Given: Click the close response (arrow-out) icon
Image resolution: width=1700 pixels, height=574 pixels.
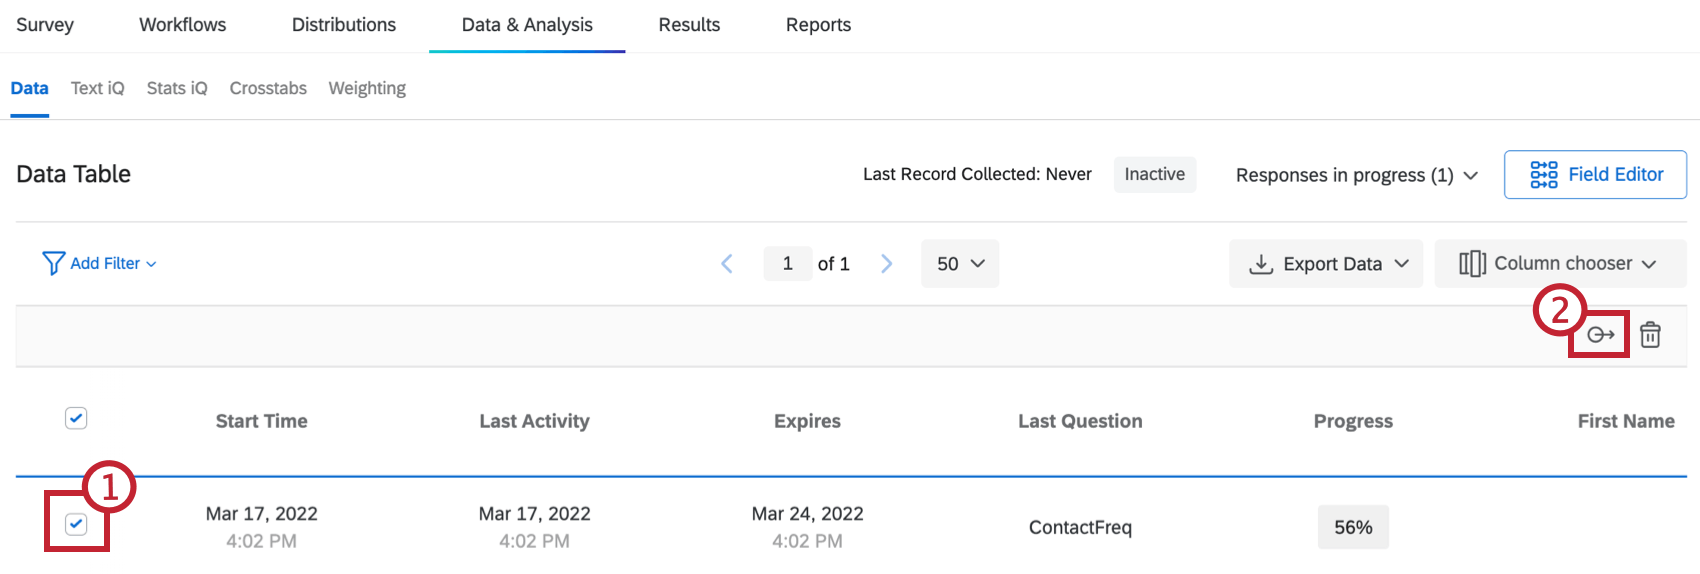Looking at the screenshot, I should [1600, 335].
